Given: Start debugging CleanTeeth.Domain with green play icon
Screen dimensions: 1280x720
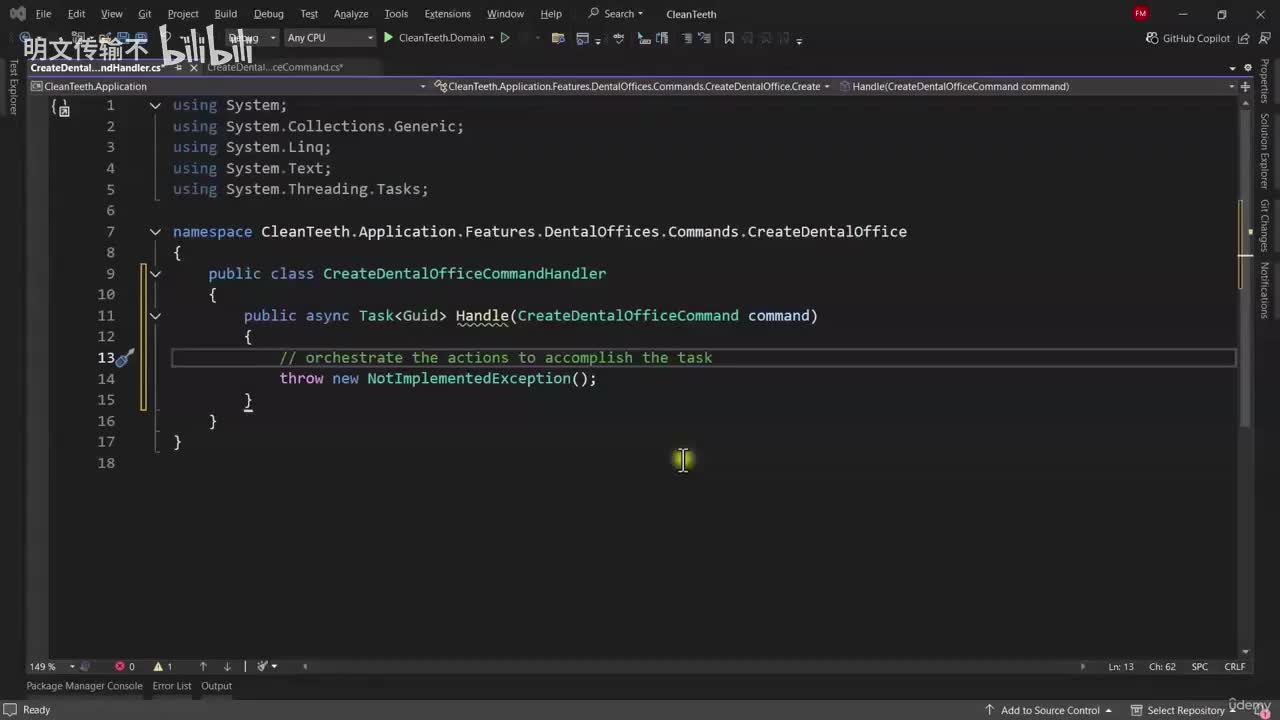Looking at the screenshot, I should pyautogui.click(x=389, y=38).
